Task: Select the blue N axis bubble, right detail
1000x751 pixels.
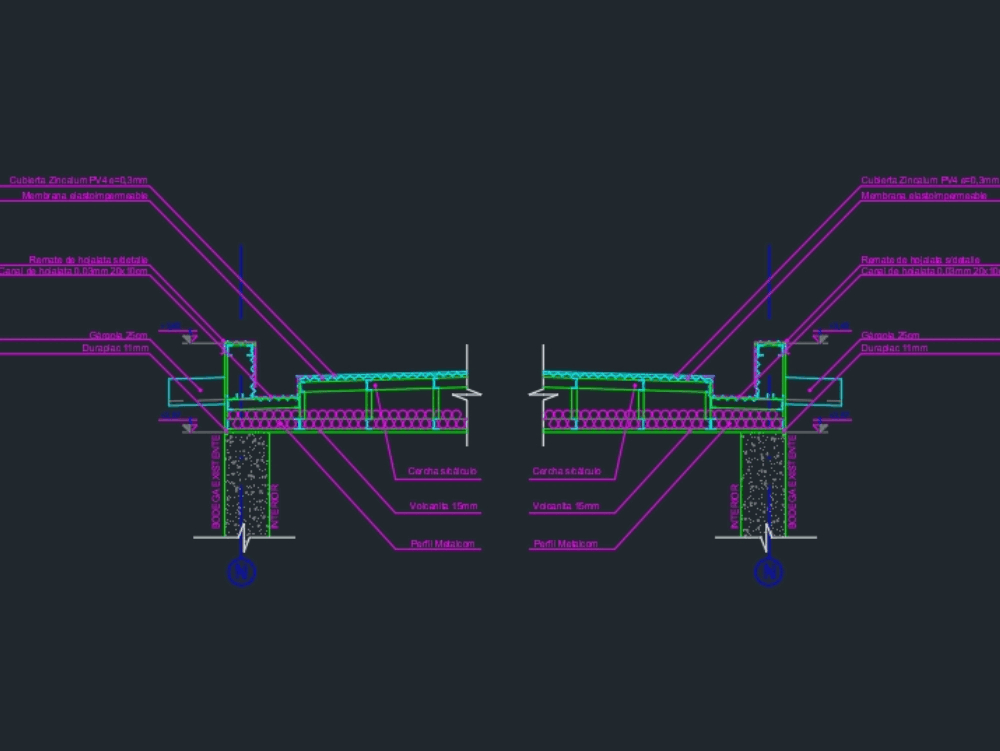Action: (769, 571)
